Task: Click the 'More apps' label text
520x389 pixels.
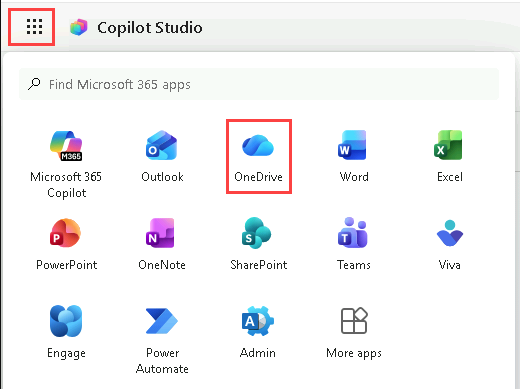Action: (x=354, y=353)
